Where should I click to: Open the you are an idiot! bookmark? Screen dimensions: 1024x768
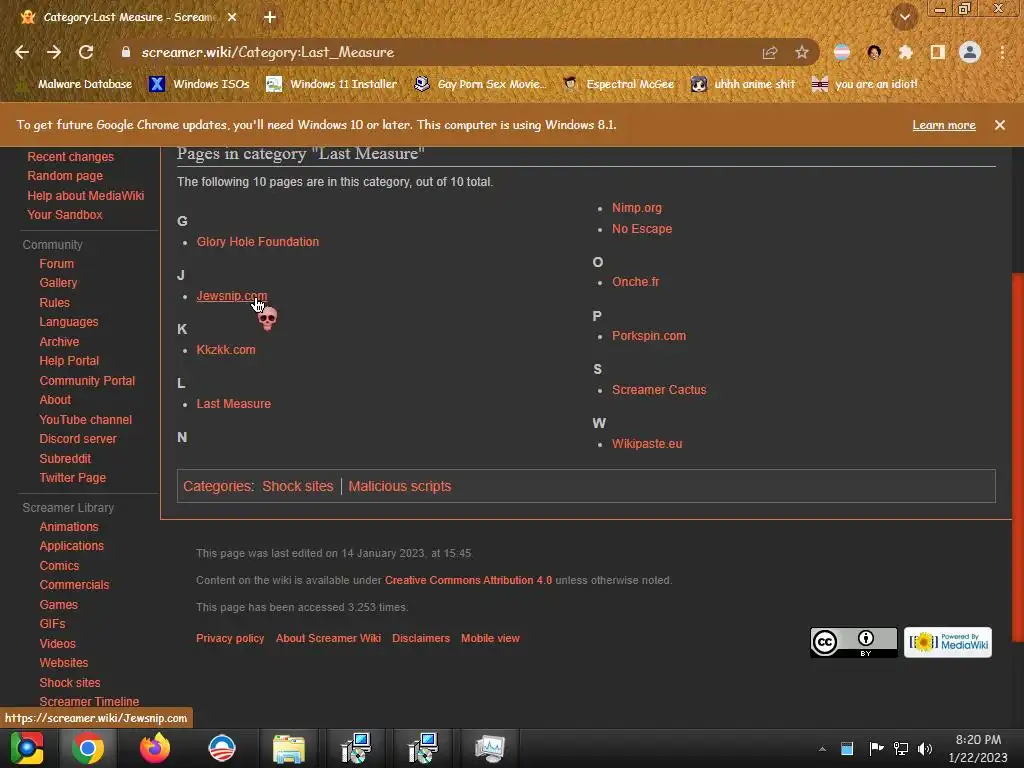pos(865,84)
